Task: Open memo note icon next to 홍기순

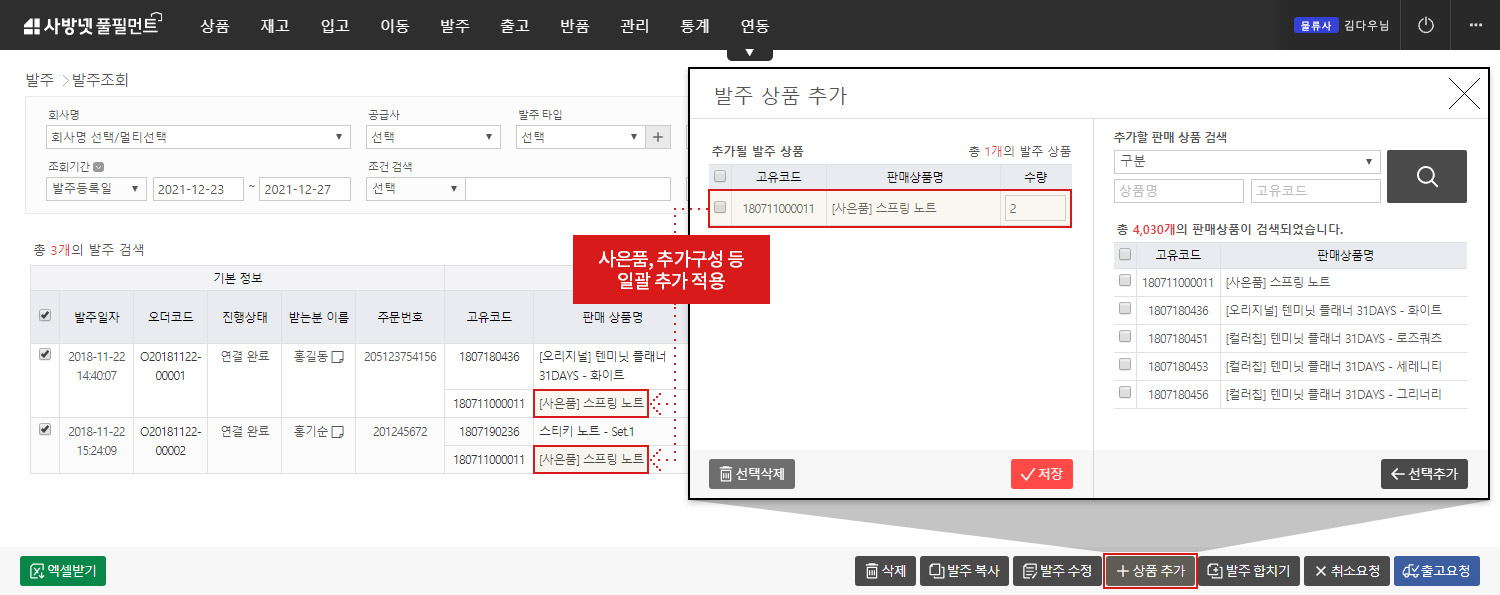Action: [339, 432]
